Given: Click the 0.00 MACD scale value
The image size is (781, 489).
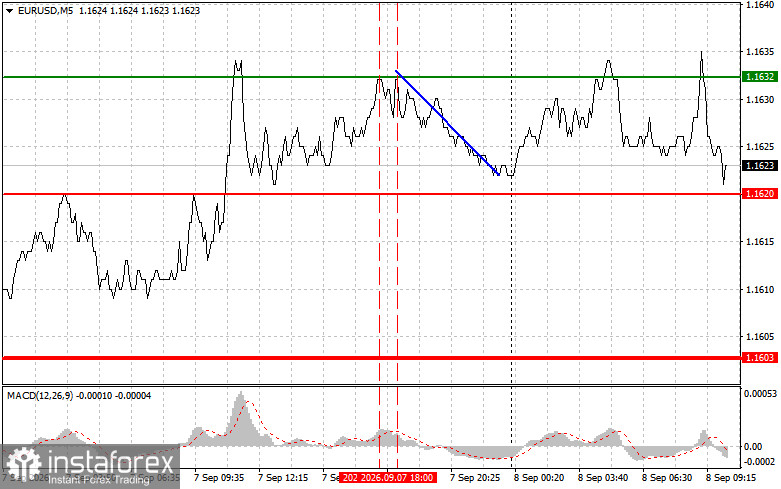Looking at the screenshot, I should 753,447.
